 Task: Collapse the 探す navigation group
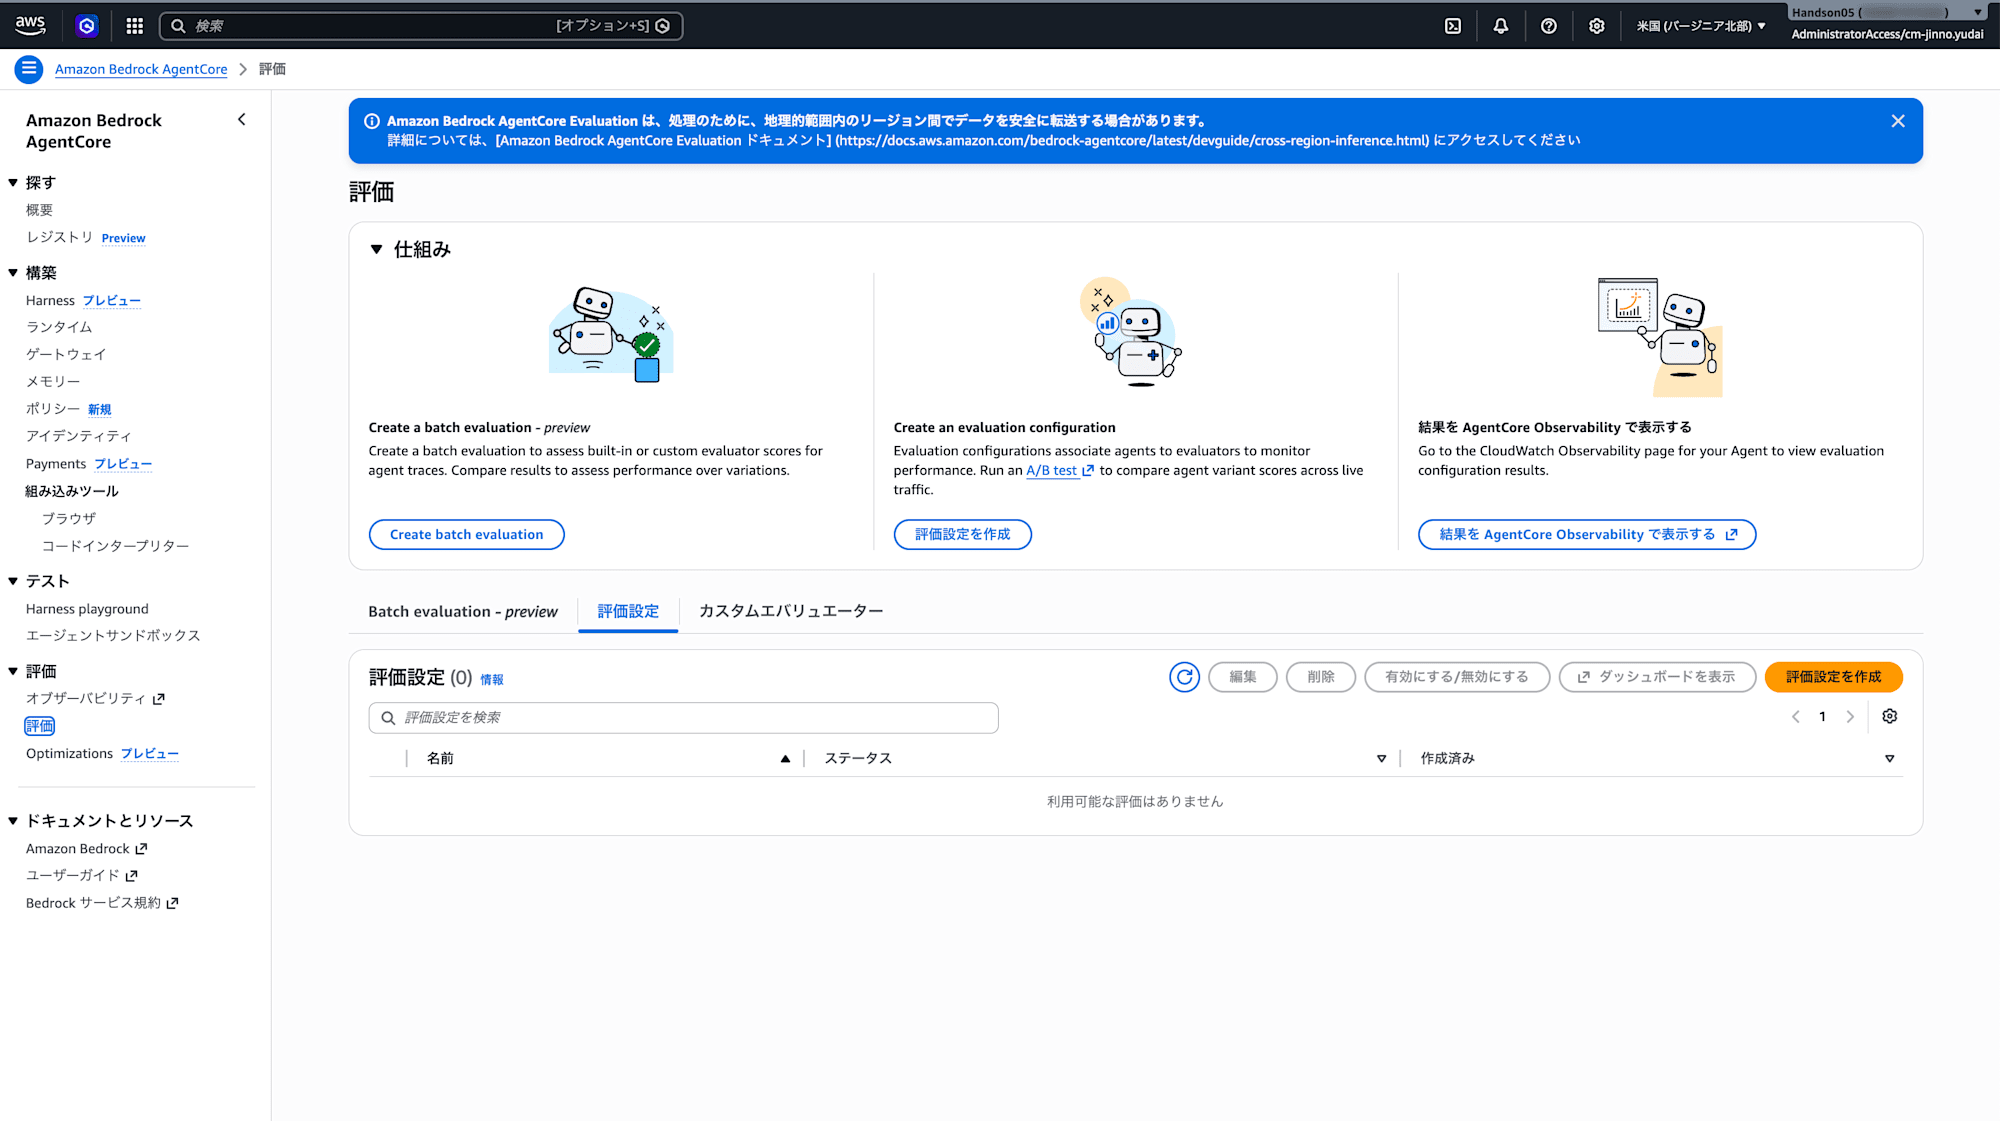coord(13,183)
